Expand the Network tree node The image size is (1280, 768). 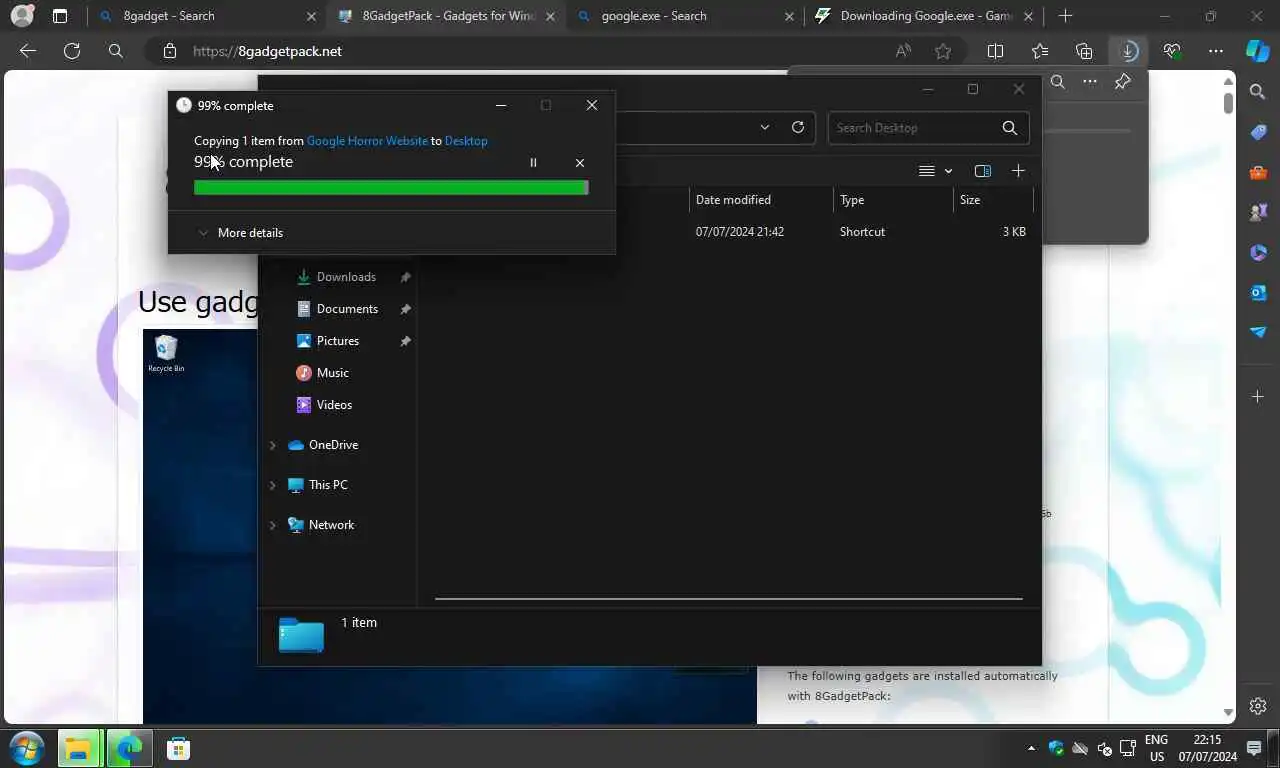272,525
